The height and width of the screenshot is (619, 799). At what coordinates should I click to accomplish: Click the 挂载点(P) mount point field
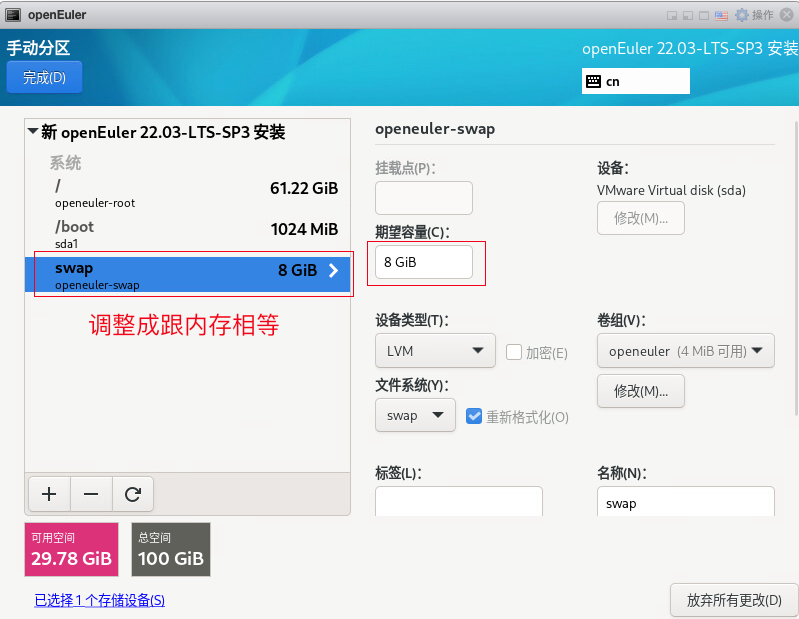(x=424, y=198)
